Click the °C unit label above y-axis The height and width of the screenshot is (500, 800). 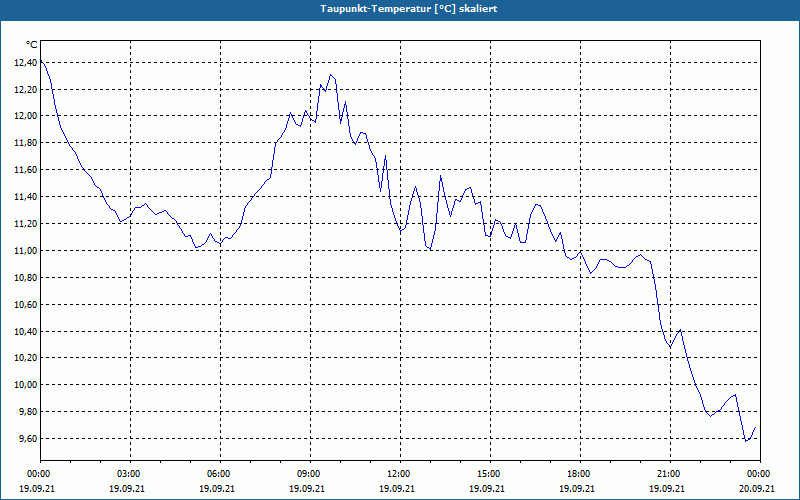coord(31,45)
